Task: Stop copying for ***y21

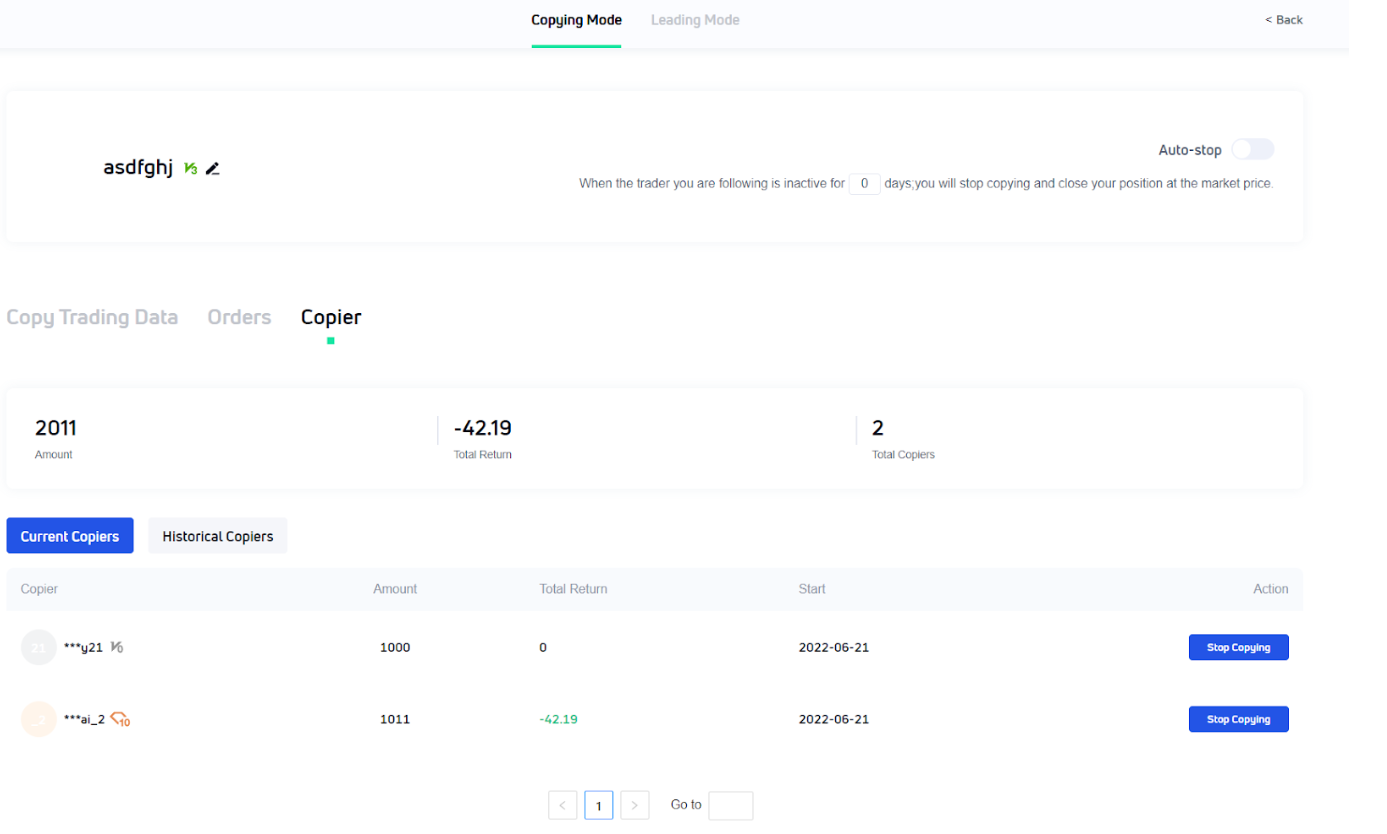Action: [x=1238, y=647]
